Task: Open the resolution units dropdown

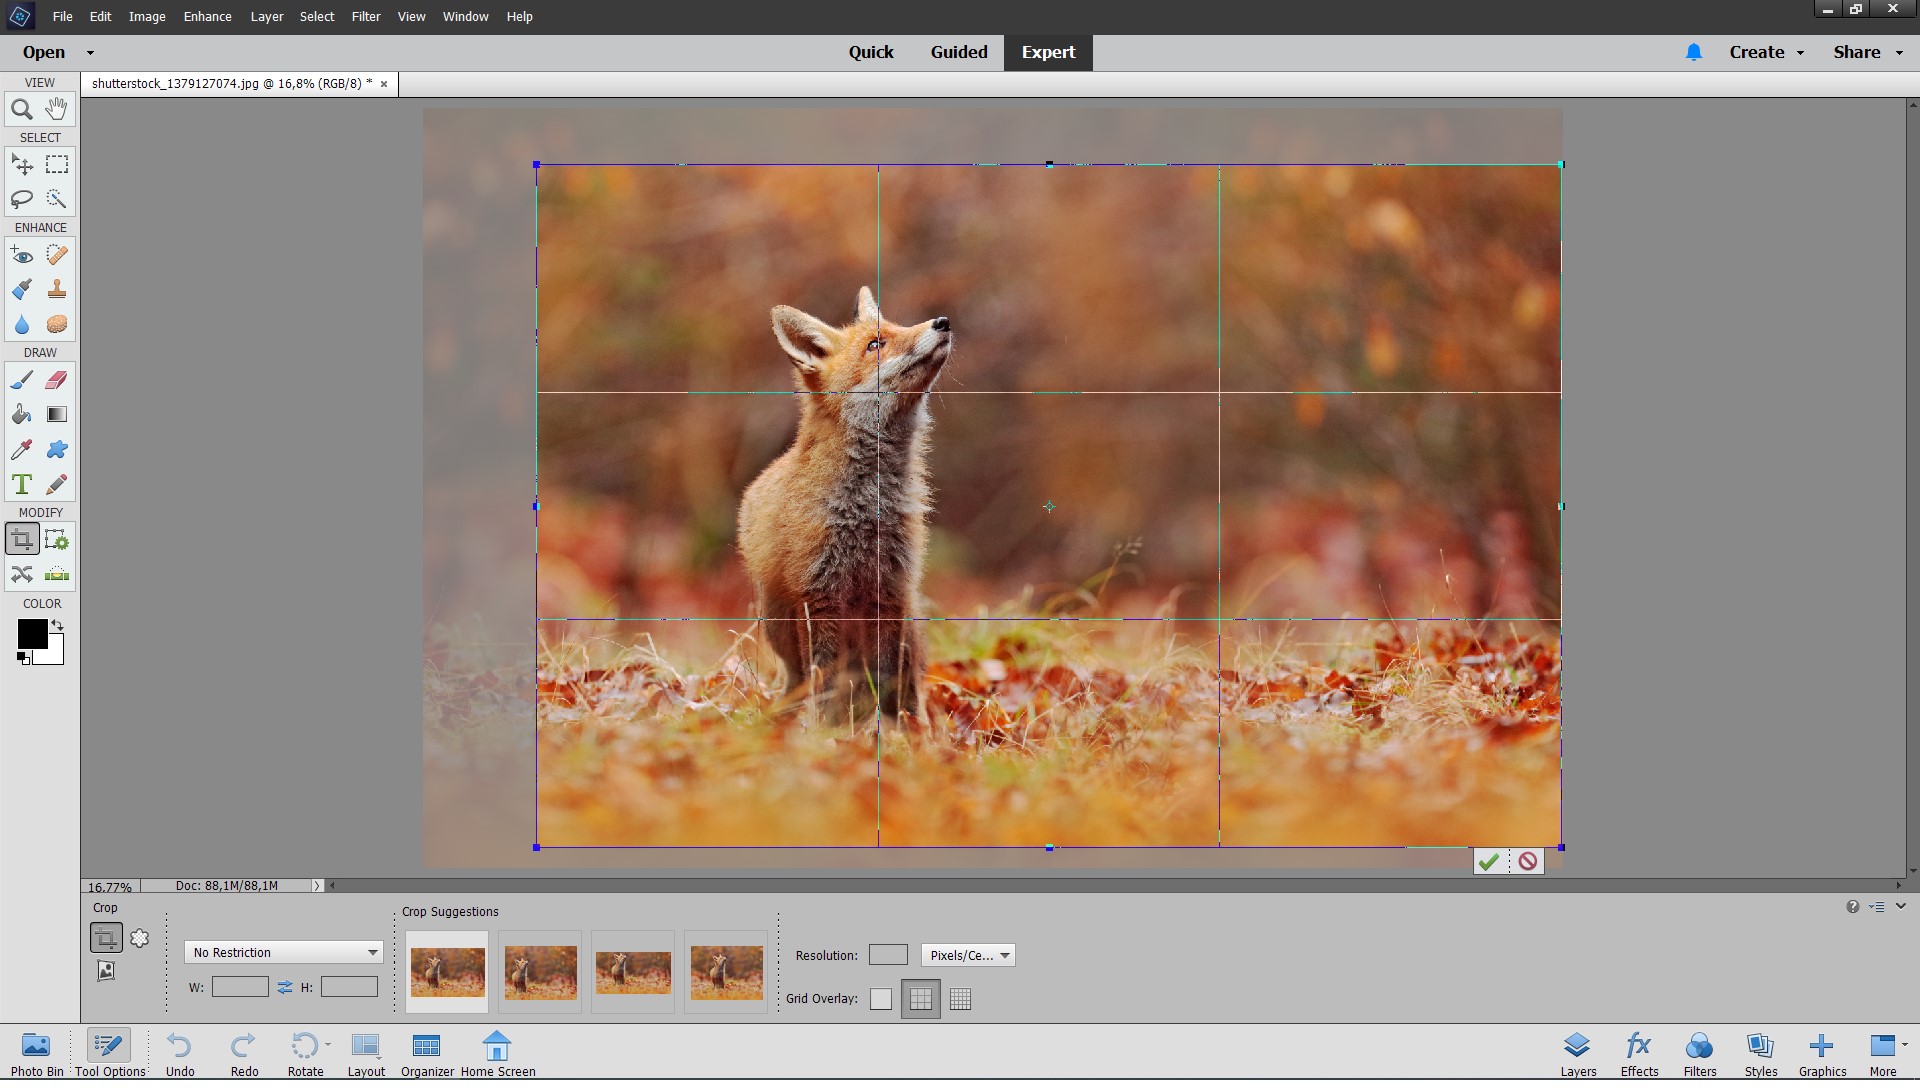Action: tap(966, 955)
